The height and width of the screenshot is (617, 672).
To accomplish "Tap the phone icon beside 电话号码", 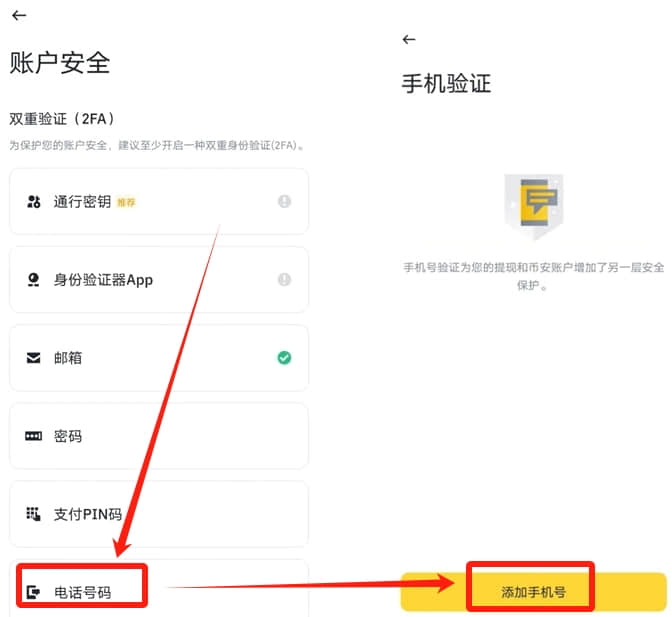I will pyautogui.click(x=33, y=592).
